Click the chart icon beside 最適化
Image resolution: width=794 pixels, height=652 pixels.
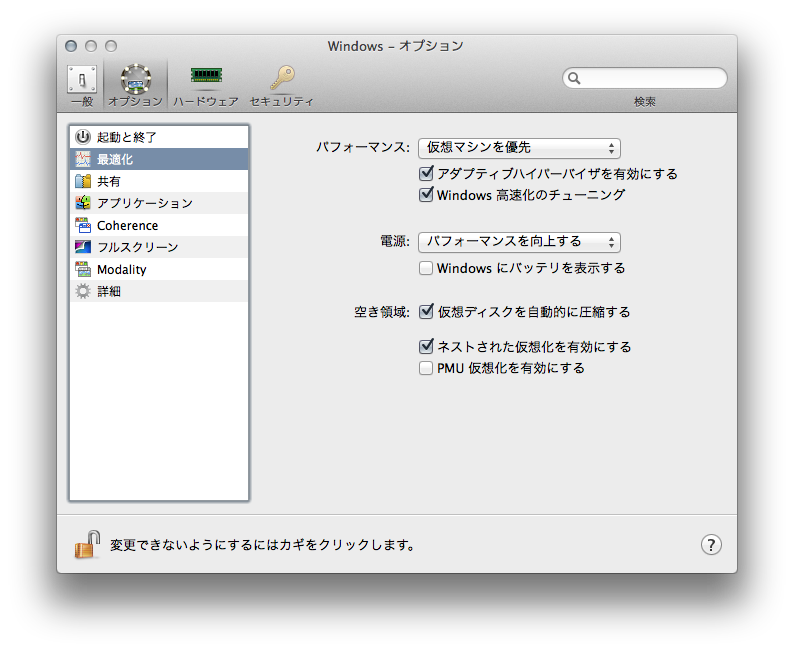point(83,159)
